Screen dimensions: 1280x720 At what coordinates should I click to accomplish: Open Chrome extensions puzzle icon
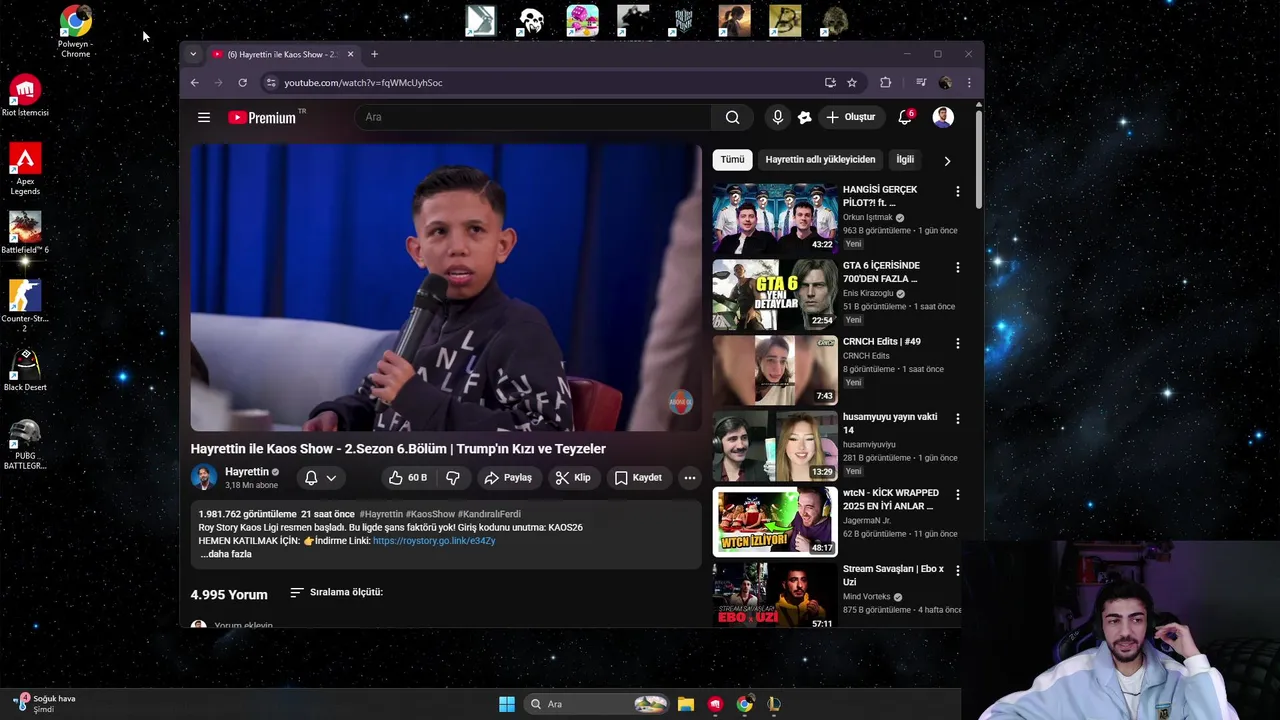tap(885, 83)
